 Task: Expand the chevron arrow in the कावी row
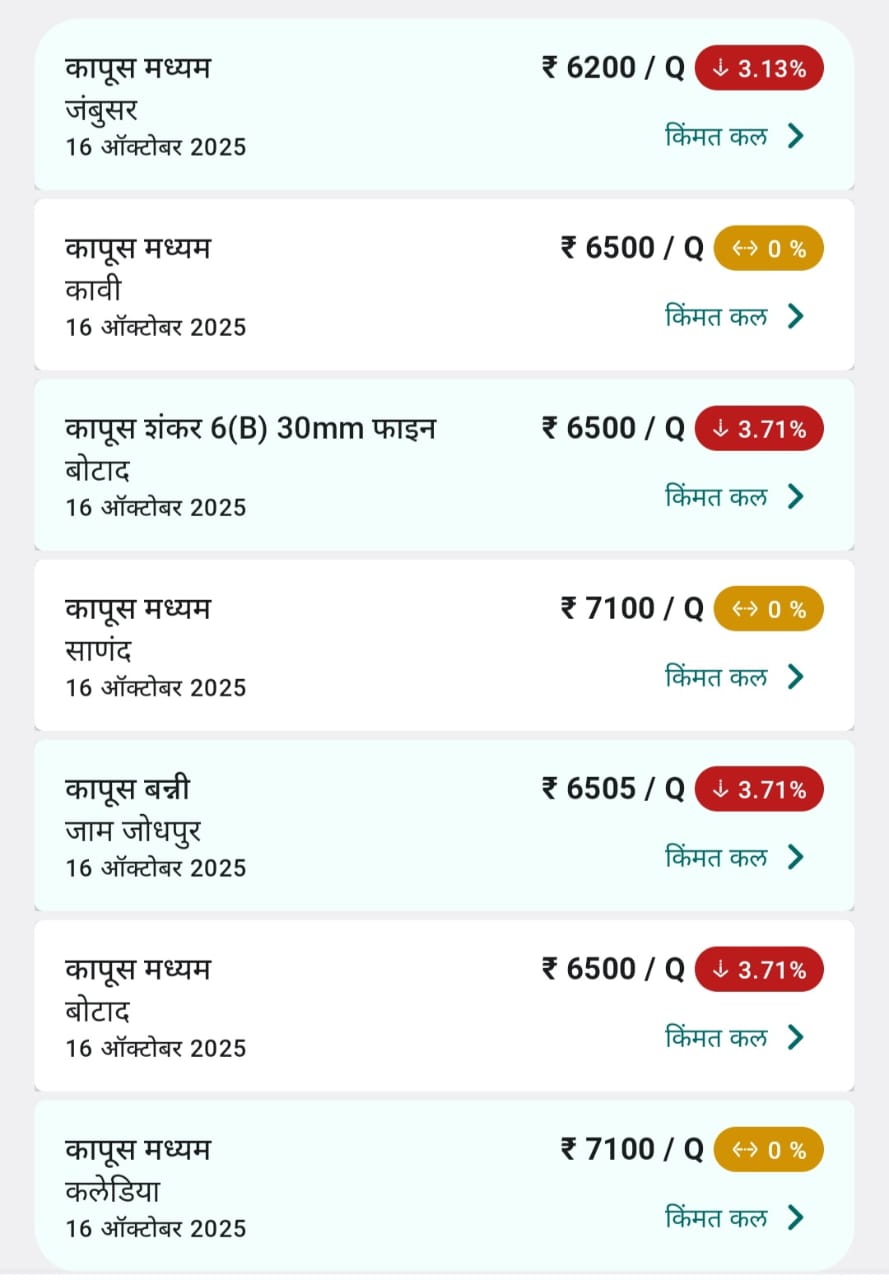(x=796, y=316)
